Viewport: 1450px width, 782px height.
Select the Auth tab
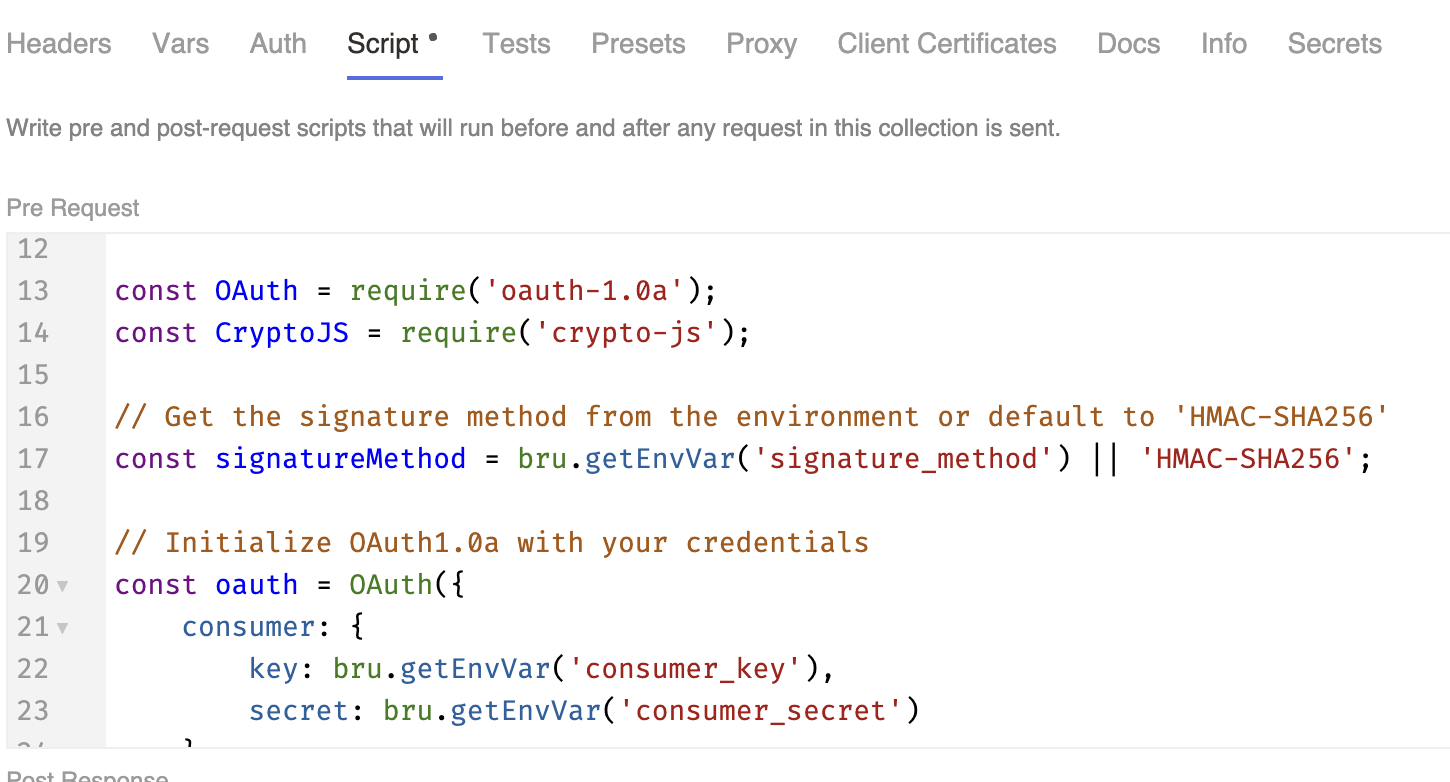278,44
